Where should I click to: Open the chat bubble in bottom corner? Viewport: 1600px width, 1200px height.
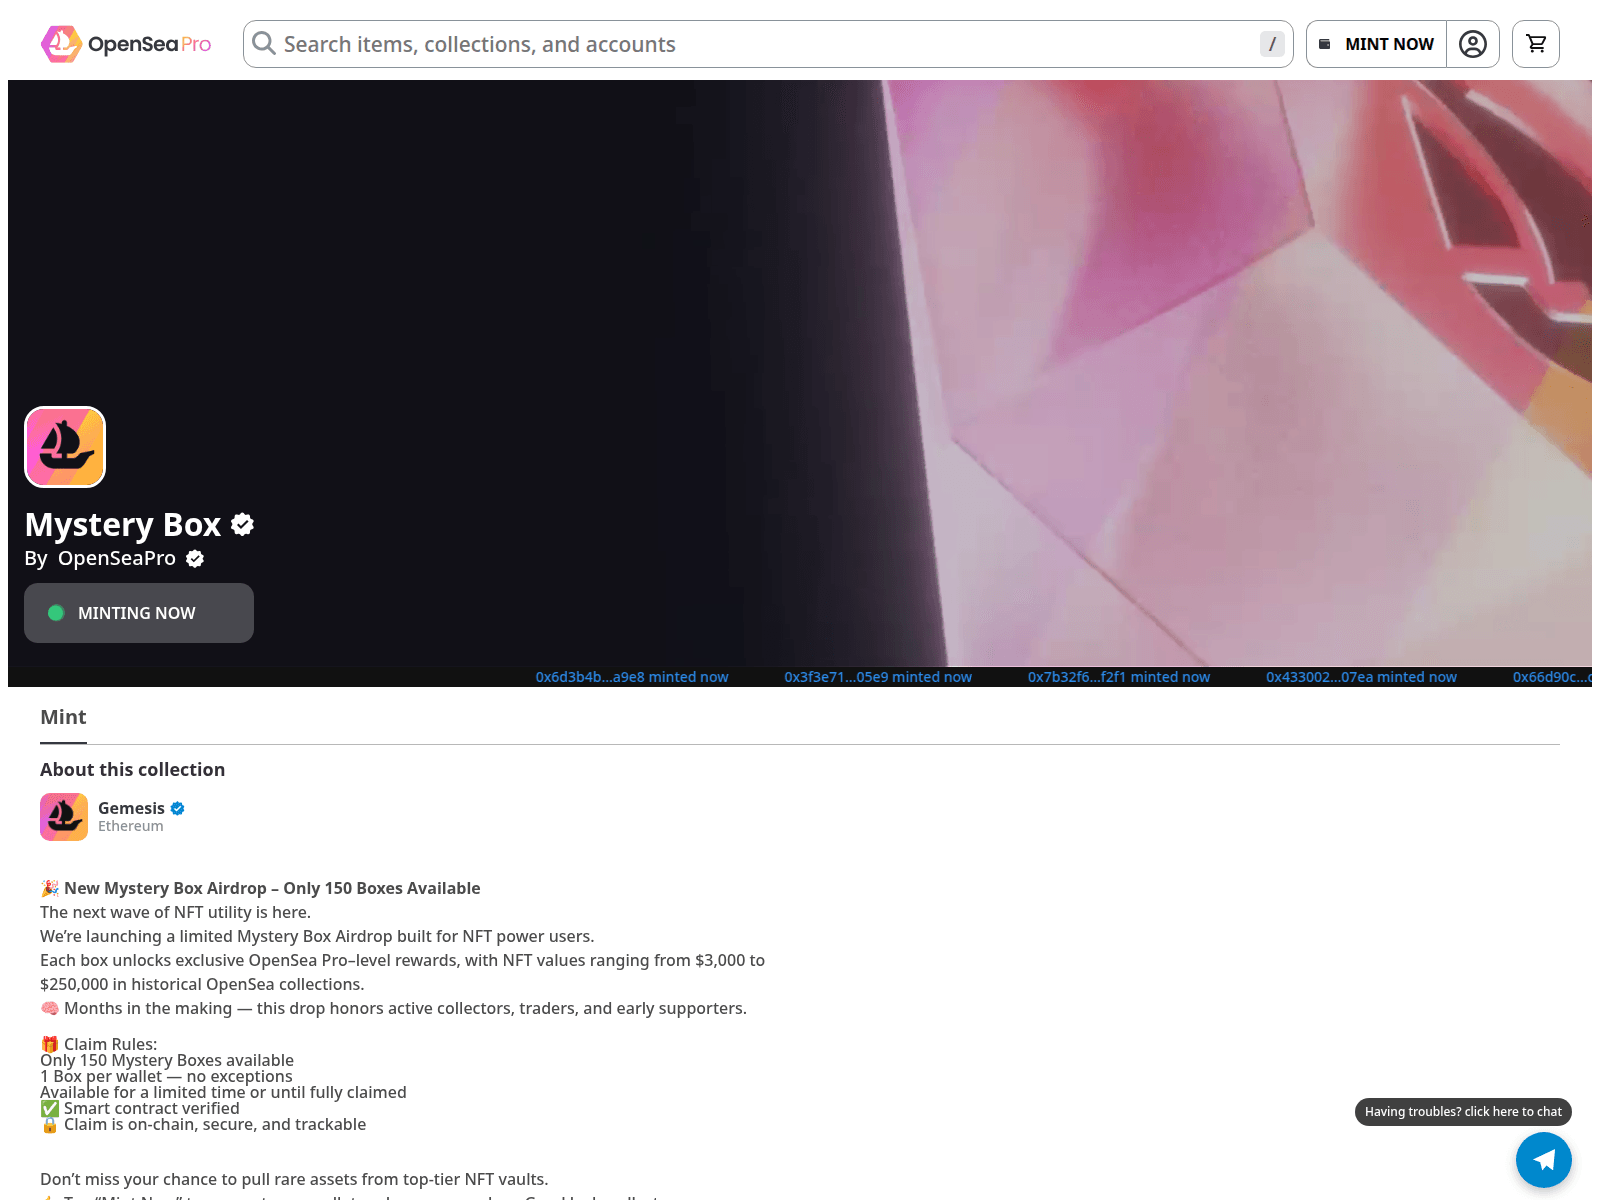point(1544,1160)
